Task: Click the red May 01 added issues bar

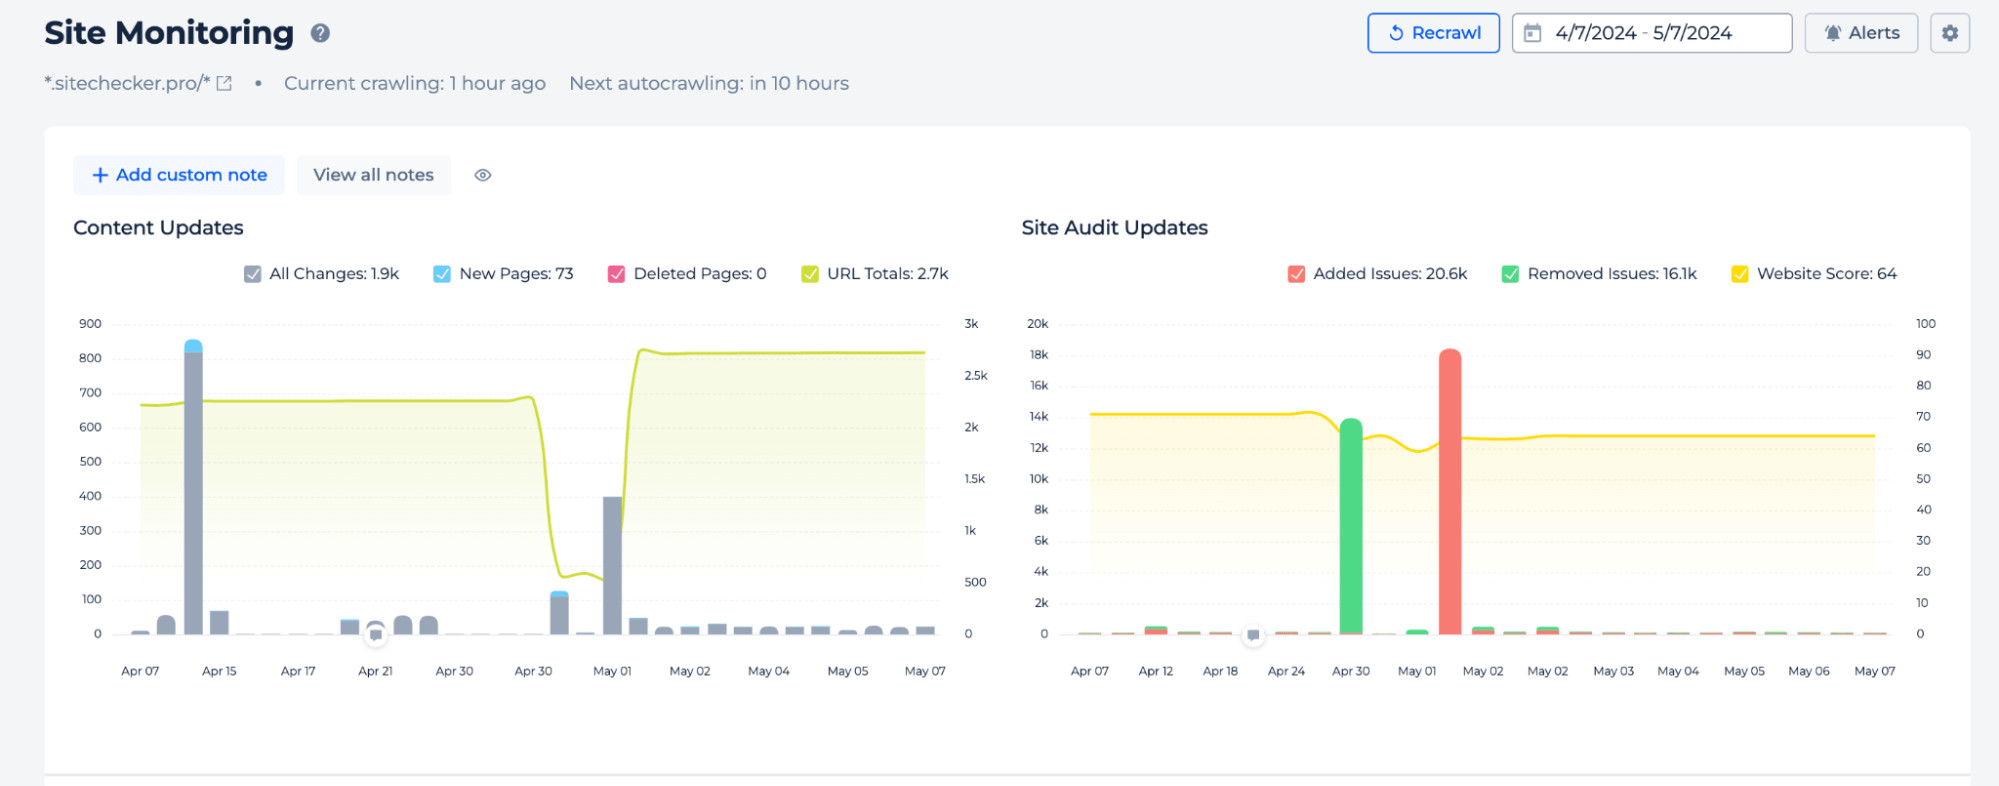Action: coord(1450,492)
